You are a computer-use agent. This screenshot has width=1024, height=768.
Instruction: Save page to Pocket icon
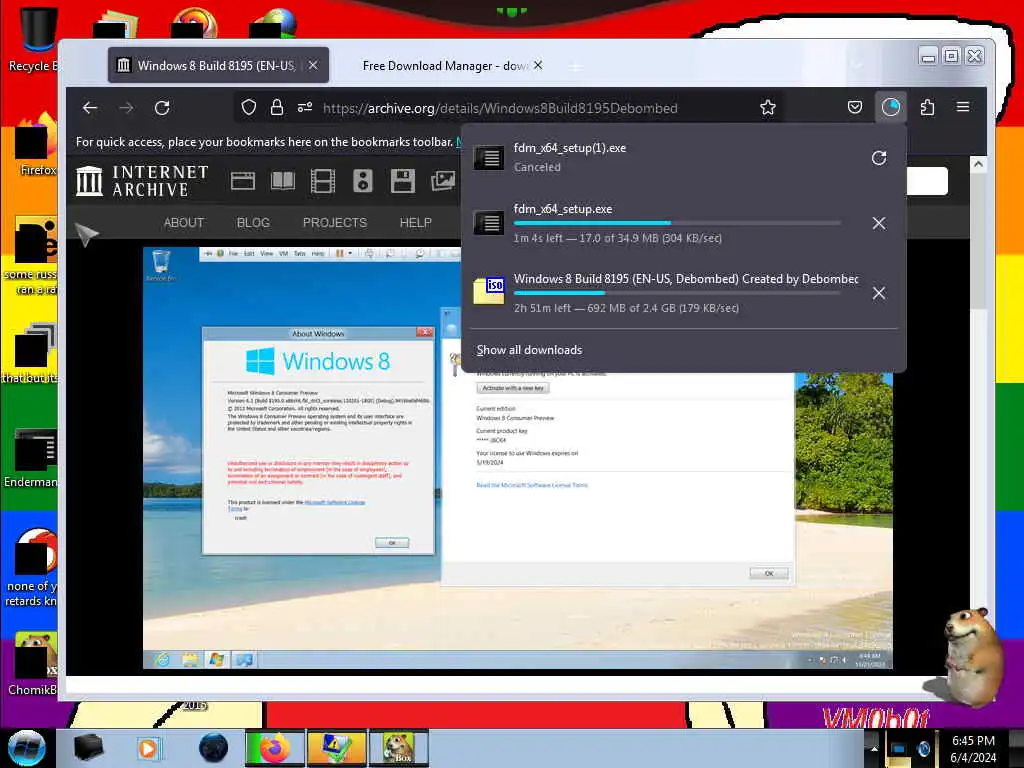854,107
